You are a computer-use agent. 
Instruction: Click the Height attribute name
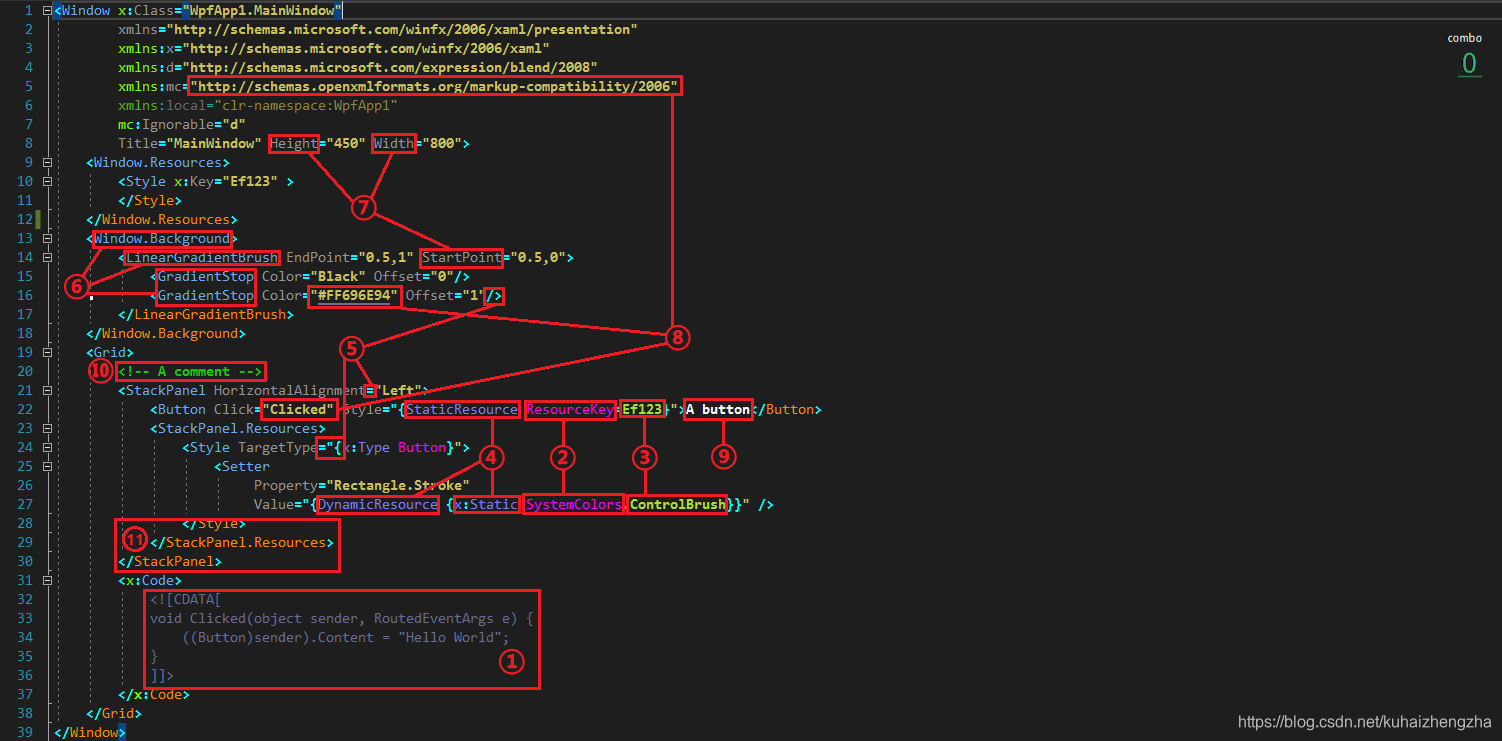pos(294,144)
